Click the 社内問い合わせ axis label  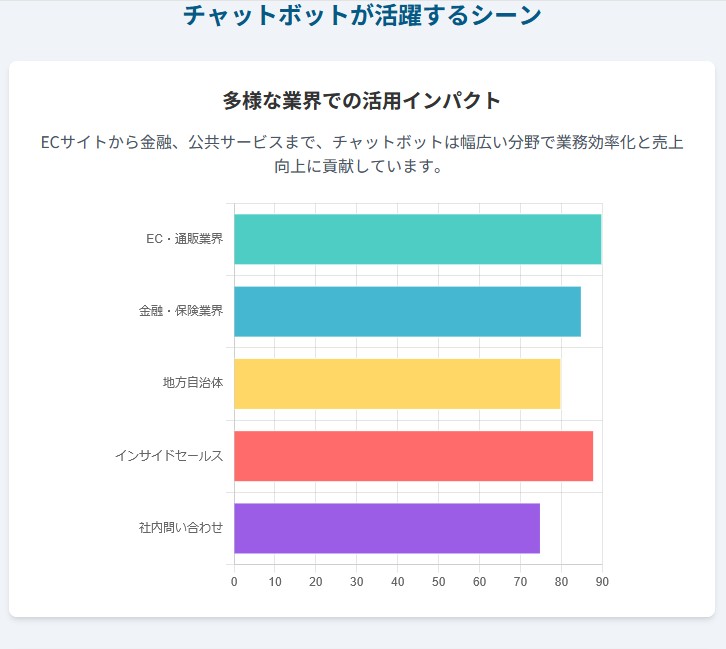point(180,528)
